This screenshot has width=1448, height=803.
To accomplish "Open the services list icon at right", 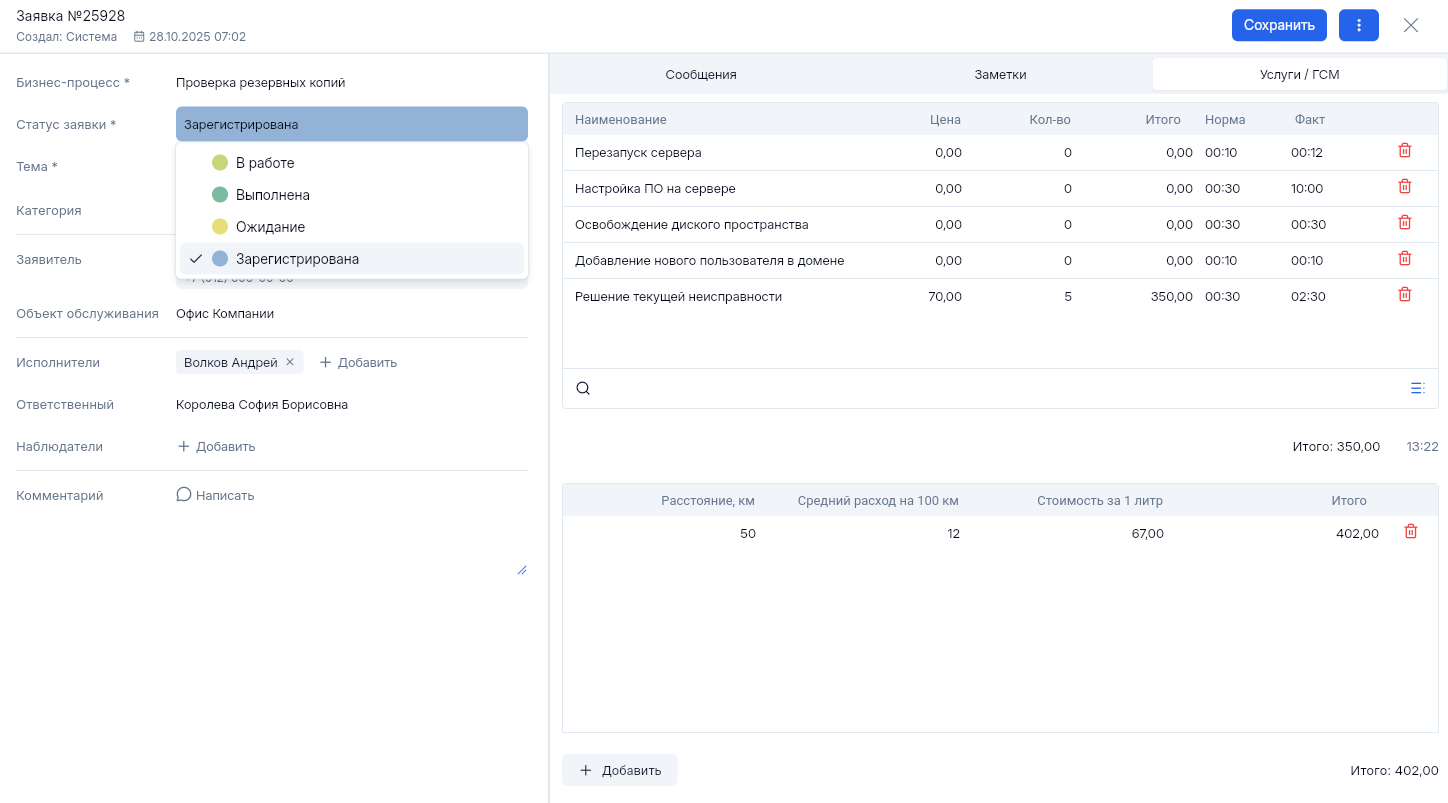I will point(1417,389).
